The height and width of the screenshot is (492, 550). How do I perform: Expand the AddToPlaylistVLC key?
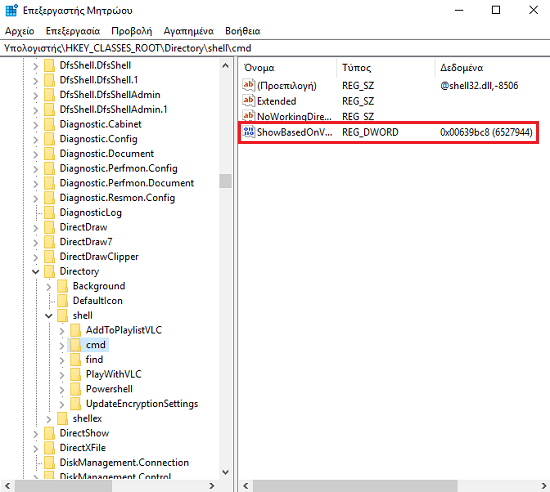(x=62, y=331)
